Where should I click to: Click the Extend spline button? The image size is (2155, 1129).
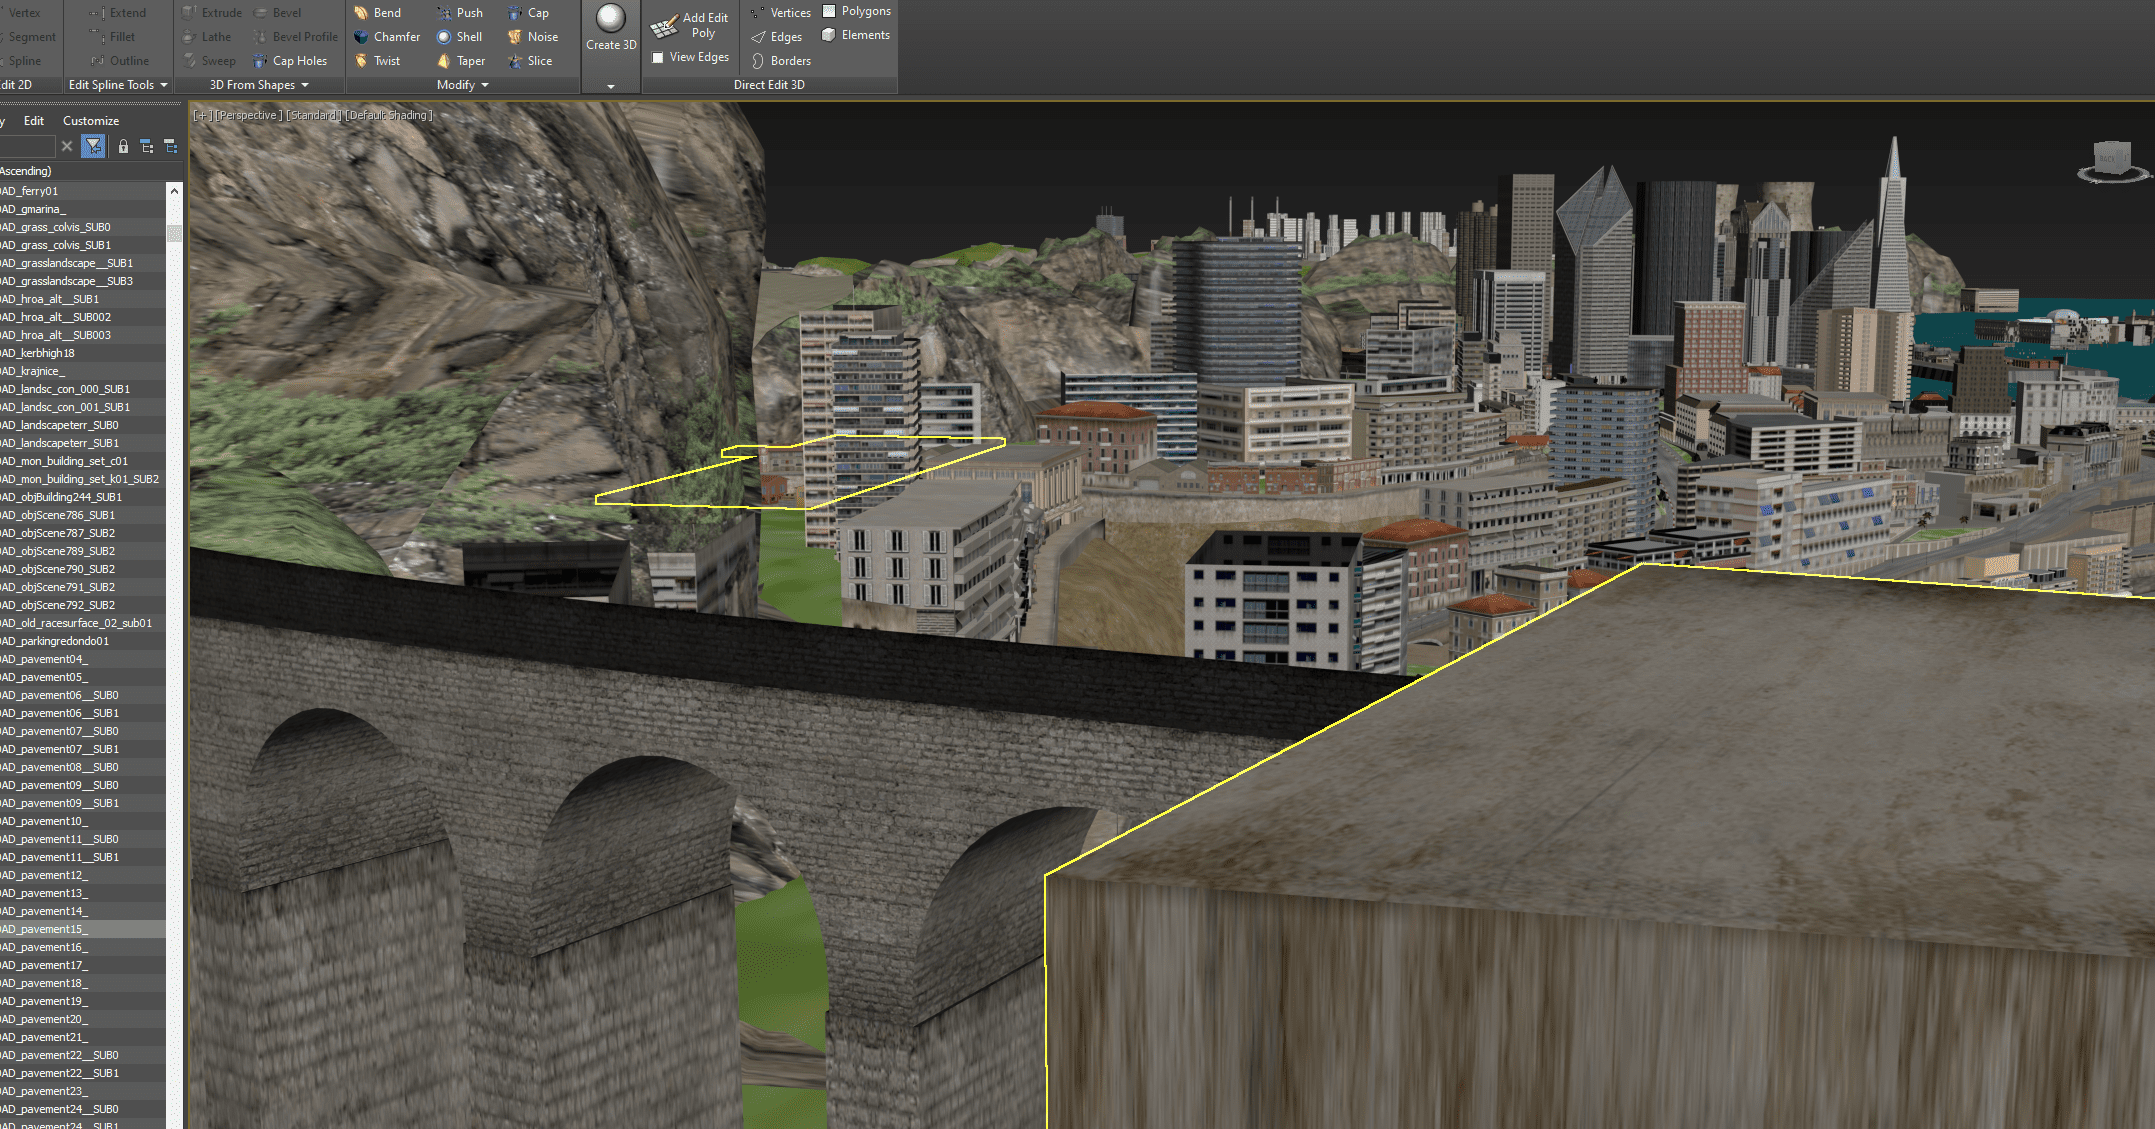pyautogui.click(x=118, y=13)
